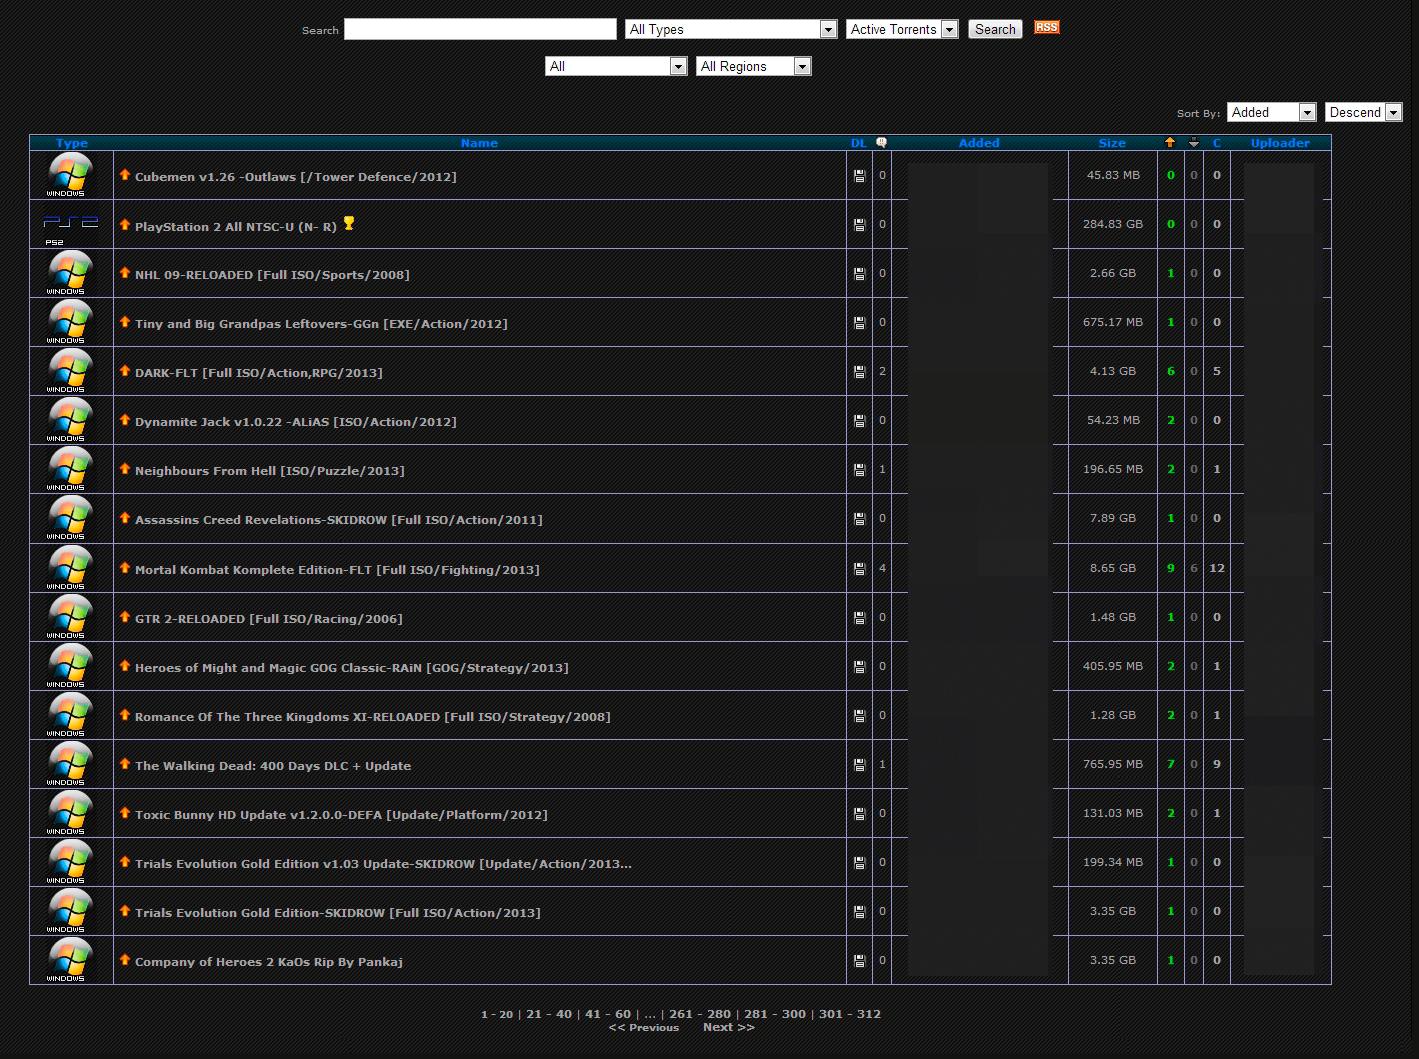The width and height of the screenshot is (1419, 1059).
Task: Click the download icon for DARK-FLT
Action: point(859,372)
